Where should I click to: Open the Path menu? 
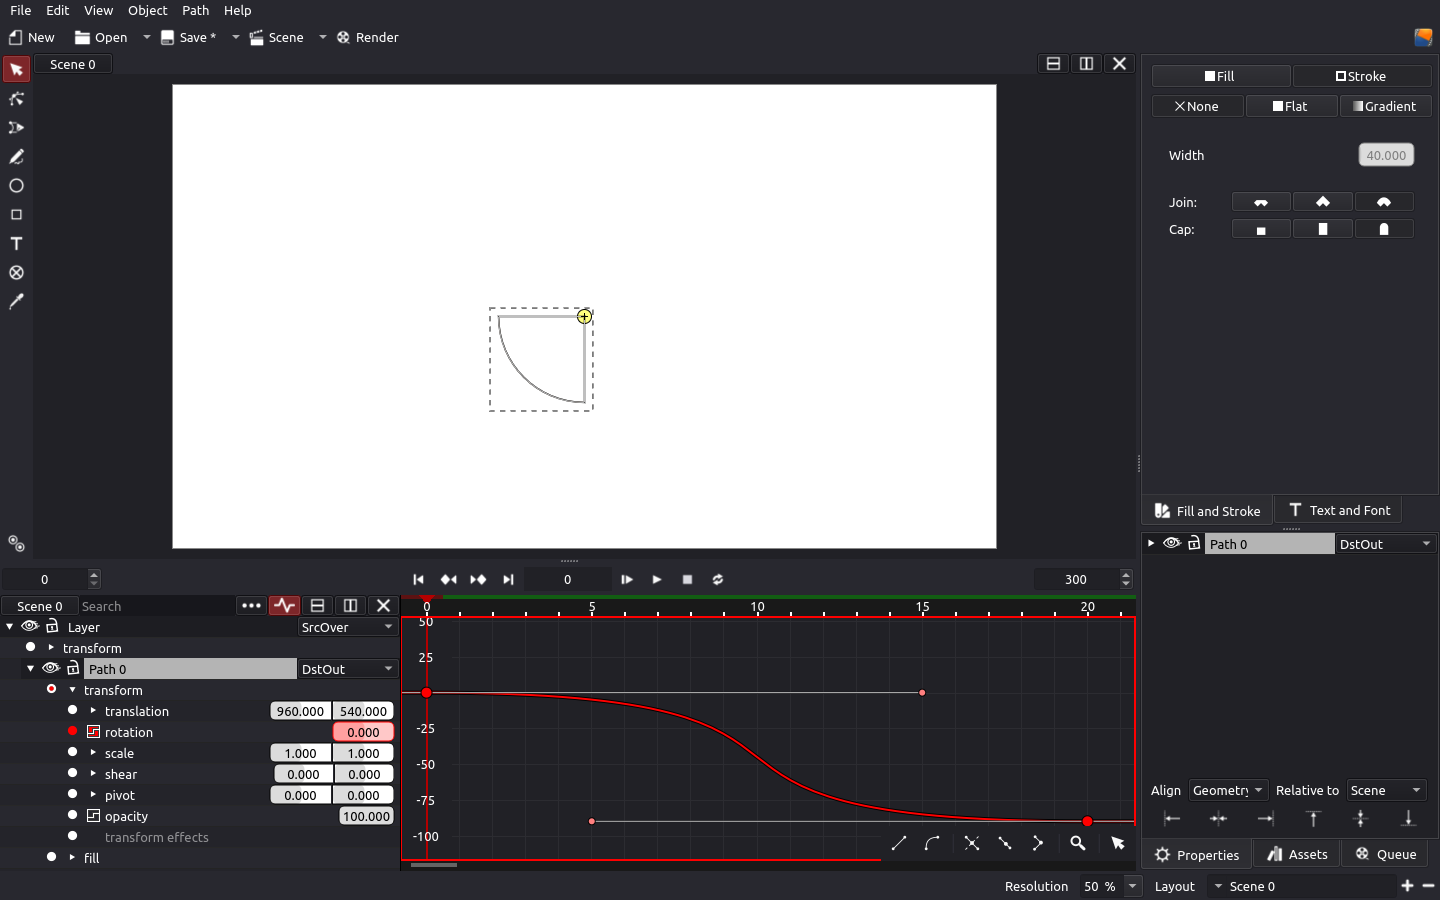[x=195, y=10]
